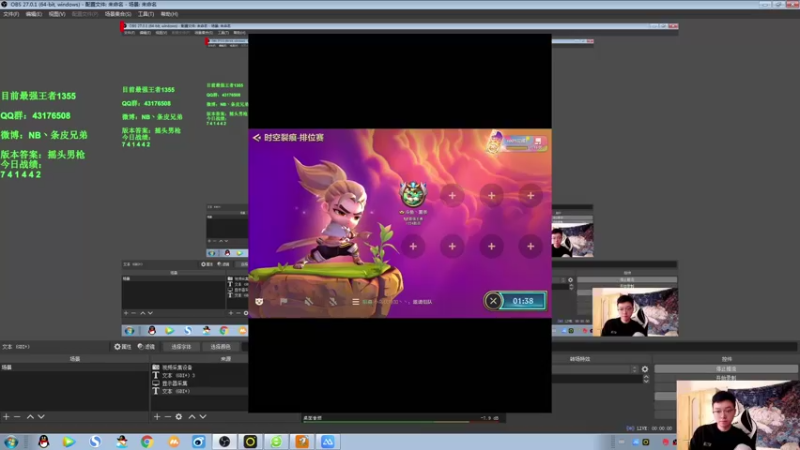Move the selected source up in the list
The height and width of the screenshot is (450, 800).
pyautogui.click(x=192, y=417)
